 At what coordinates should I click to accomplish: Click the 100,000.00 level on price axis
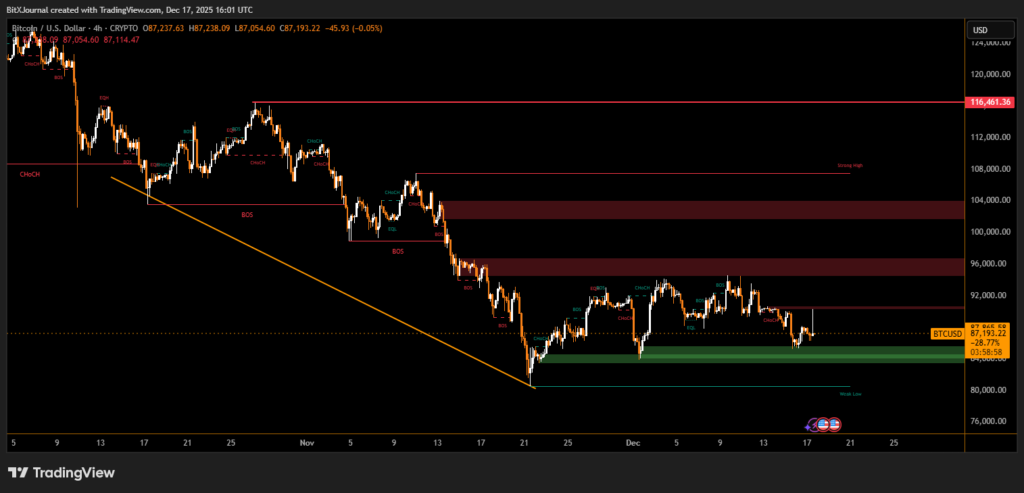click(991, 232)
